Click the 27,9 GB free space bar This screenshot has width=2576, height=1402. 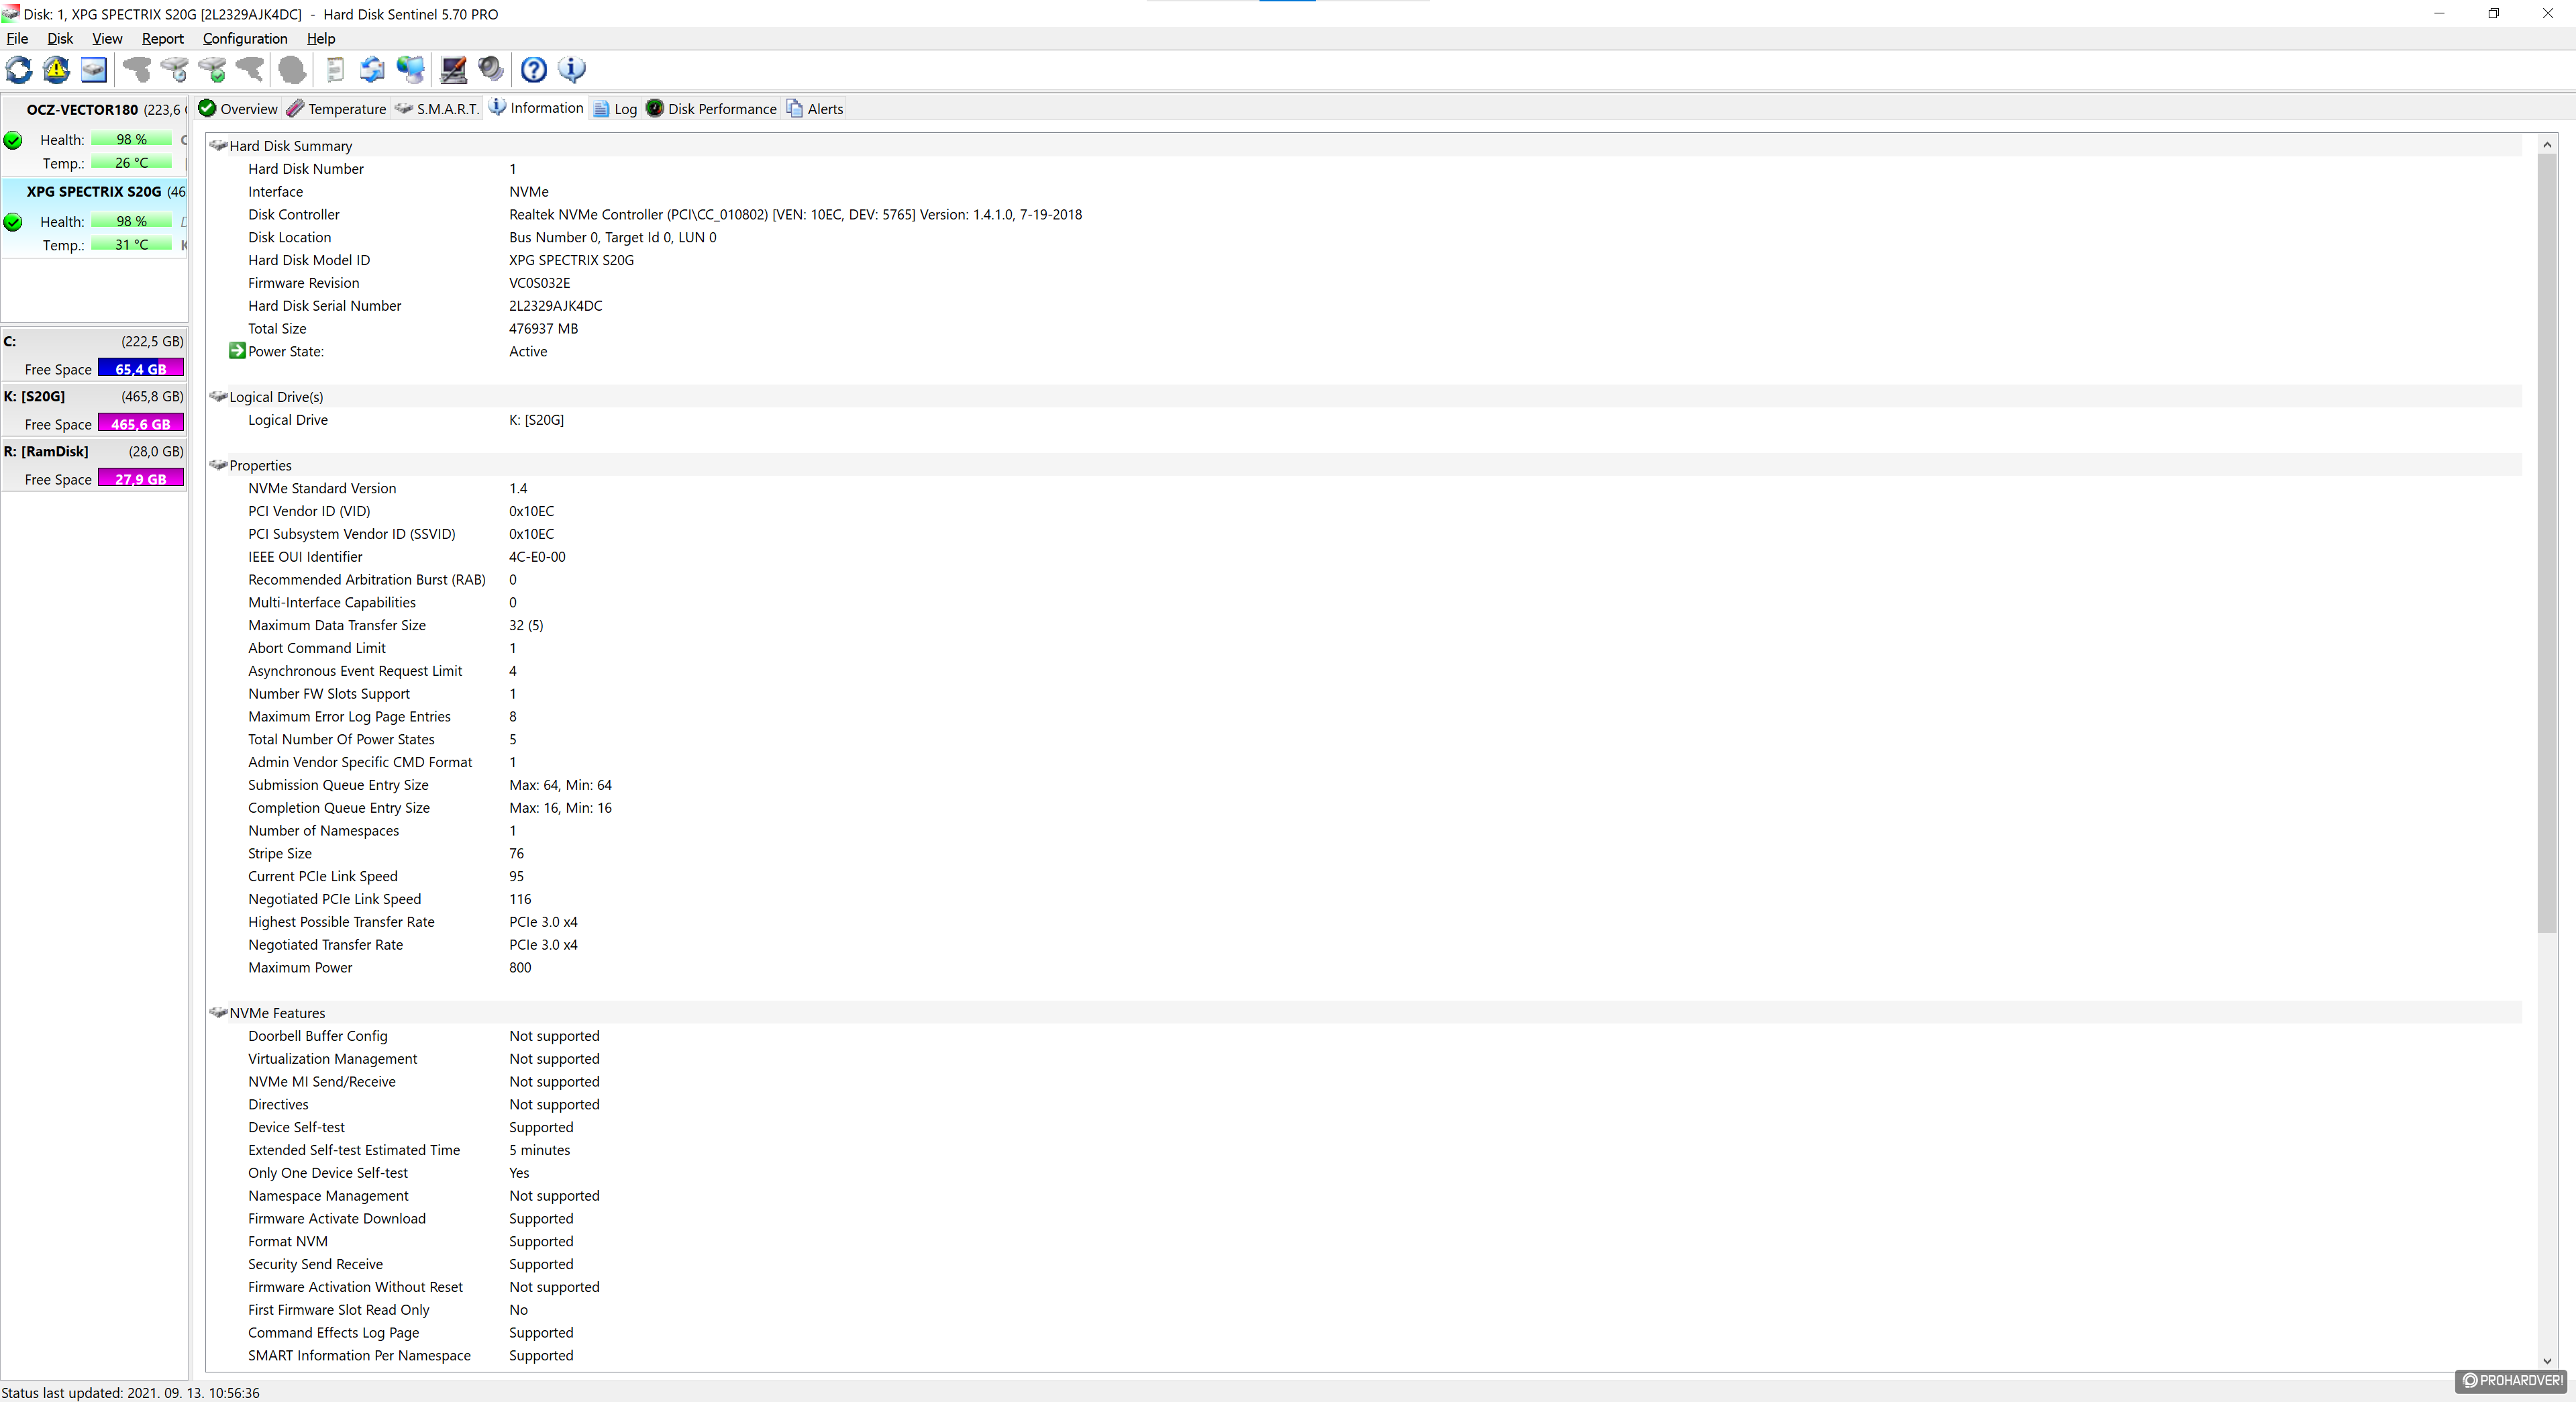[x=141, y=479]
